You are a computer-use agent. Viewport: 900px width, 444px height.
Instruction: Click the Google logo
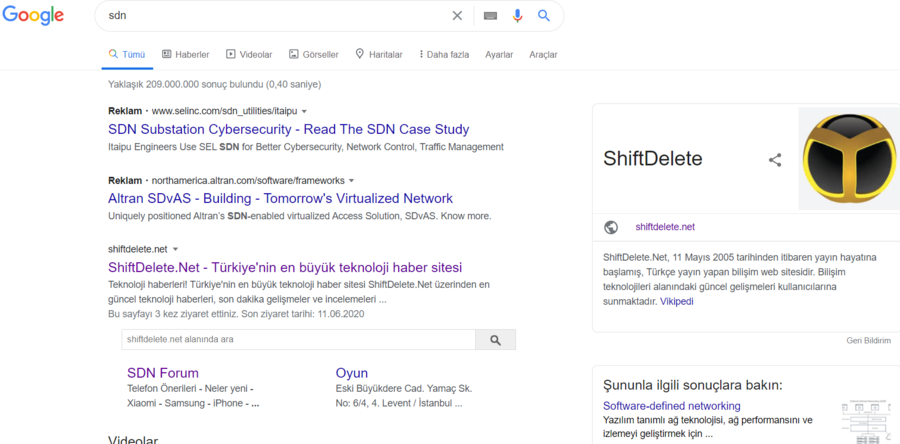[33, 16]
